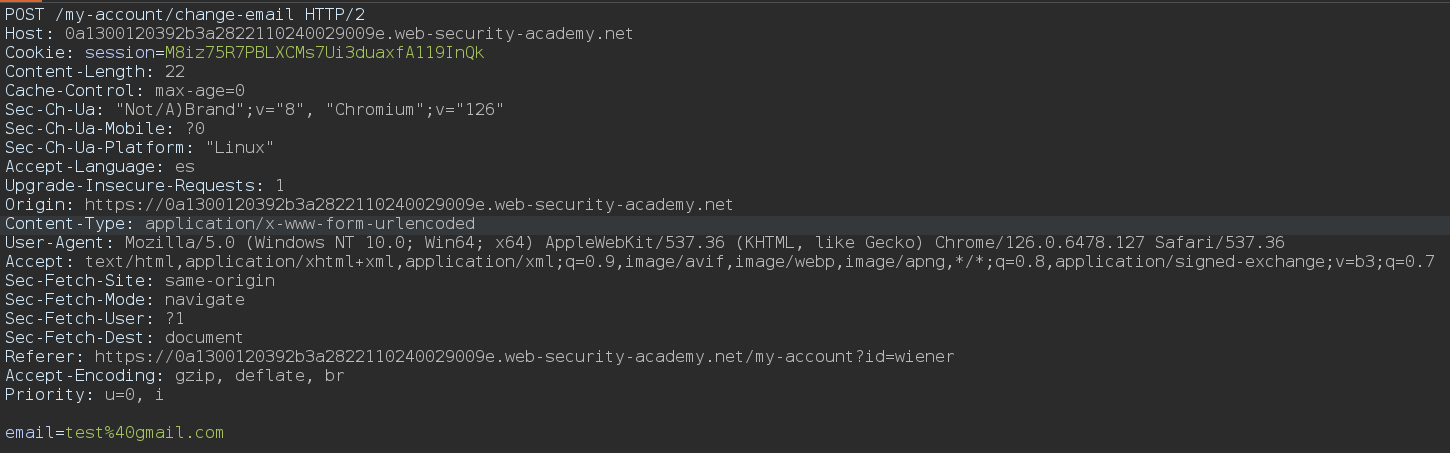Click the Sec-Fetch-Mode navigate value

pyautogui.click(x=205, y=300)
